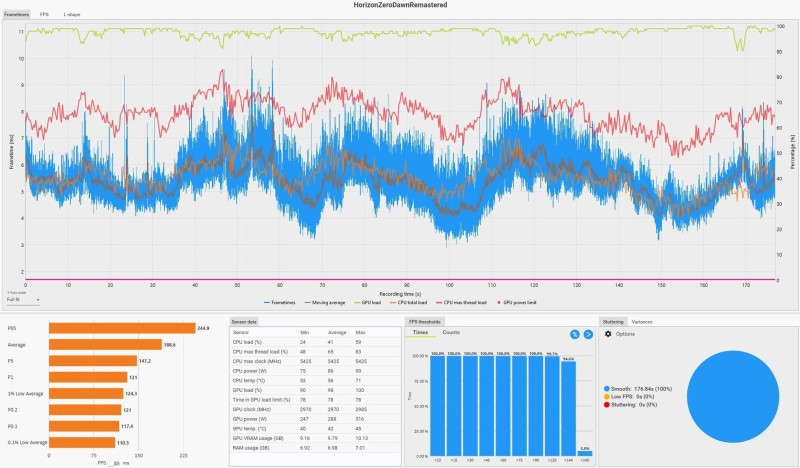
Task: Toggle the FPS / ms switch
Action: (x=114, y=463)
